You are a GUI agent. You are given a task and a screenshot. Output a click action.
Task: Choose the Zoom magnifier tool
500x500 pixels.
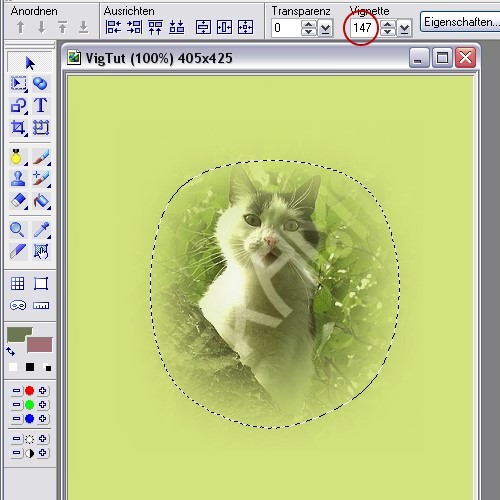point(17,230)
